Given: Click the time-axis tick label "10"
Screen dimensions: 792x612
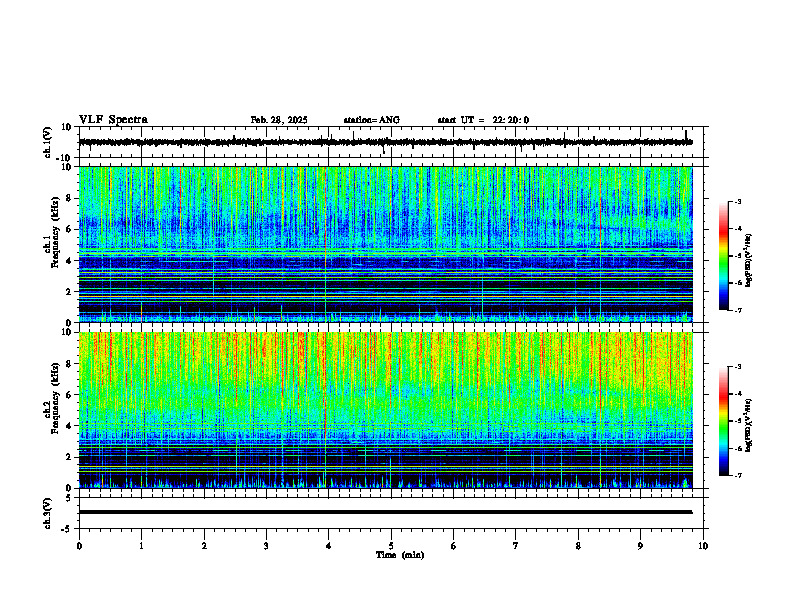Looking at the screenshot, I should (703, 546).
